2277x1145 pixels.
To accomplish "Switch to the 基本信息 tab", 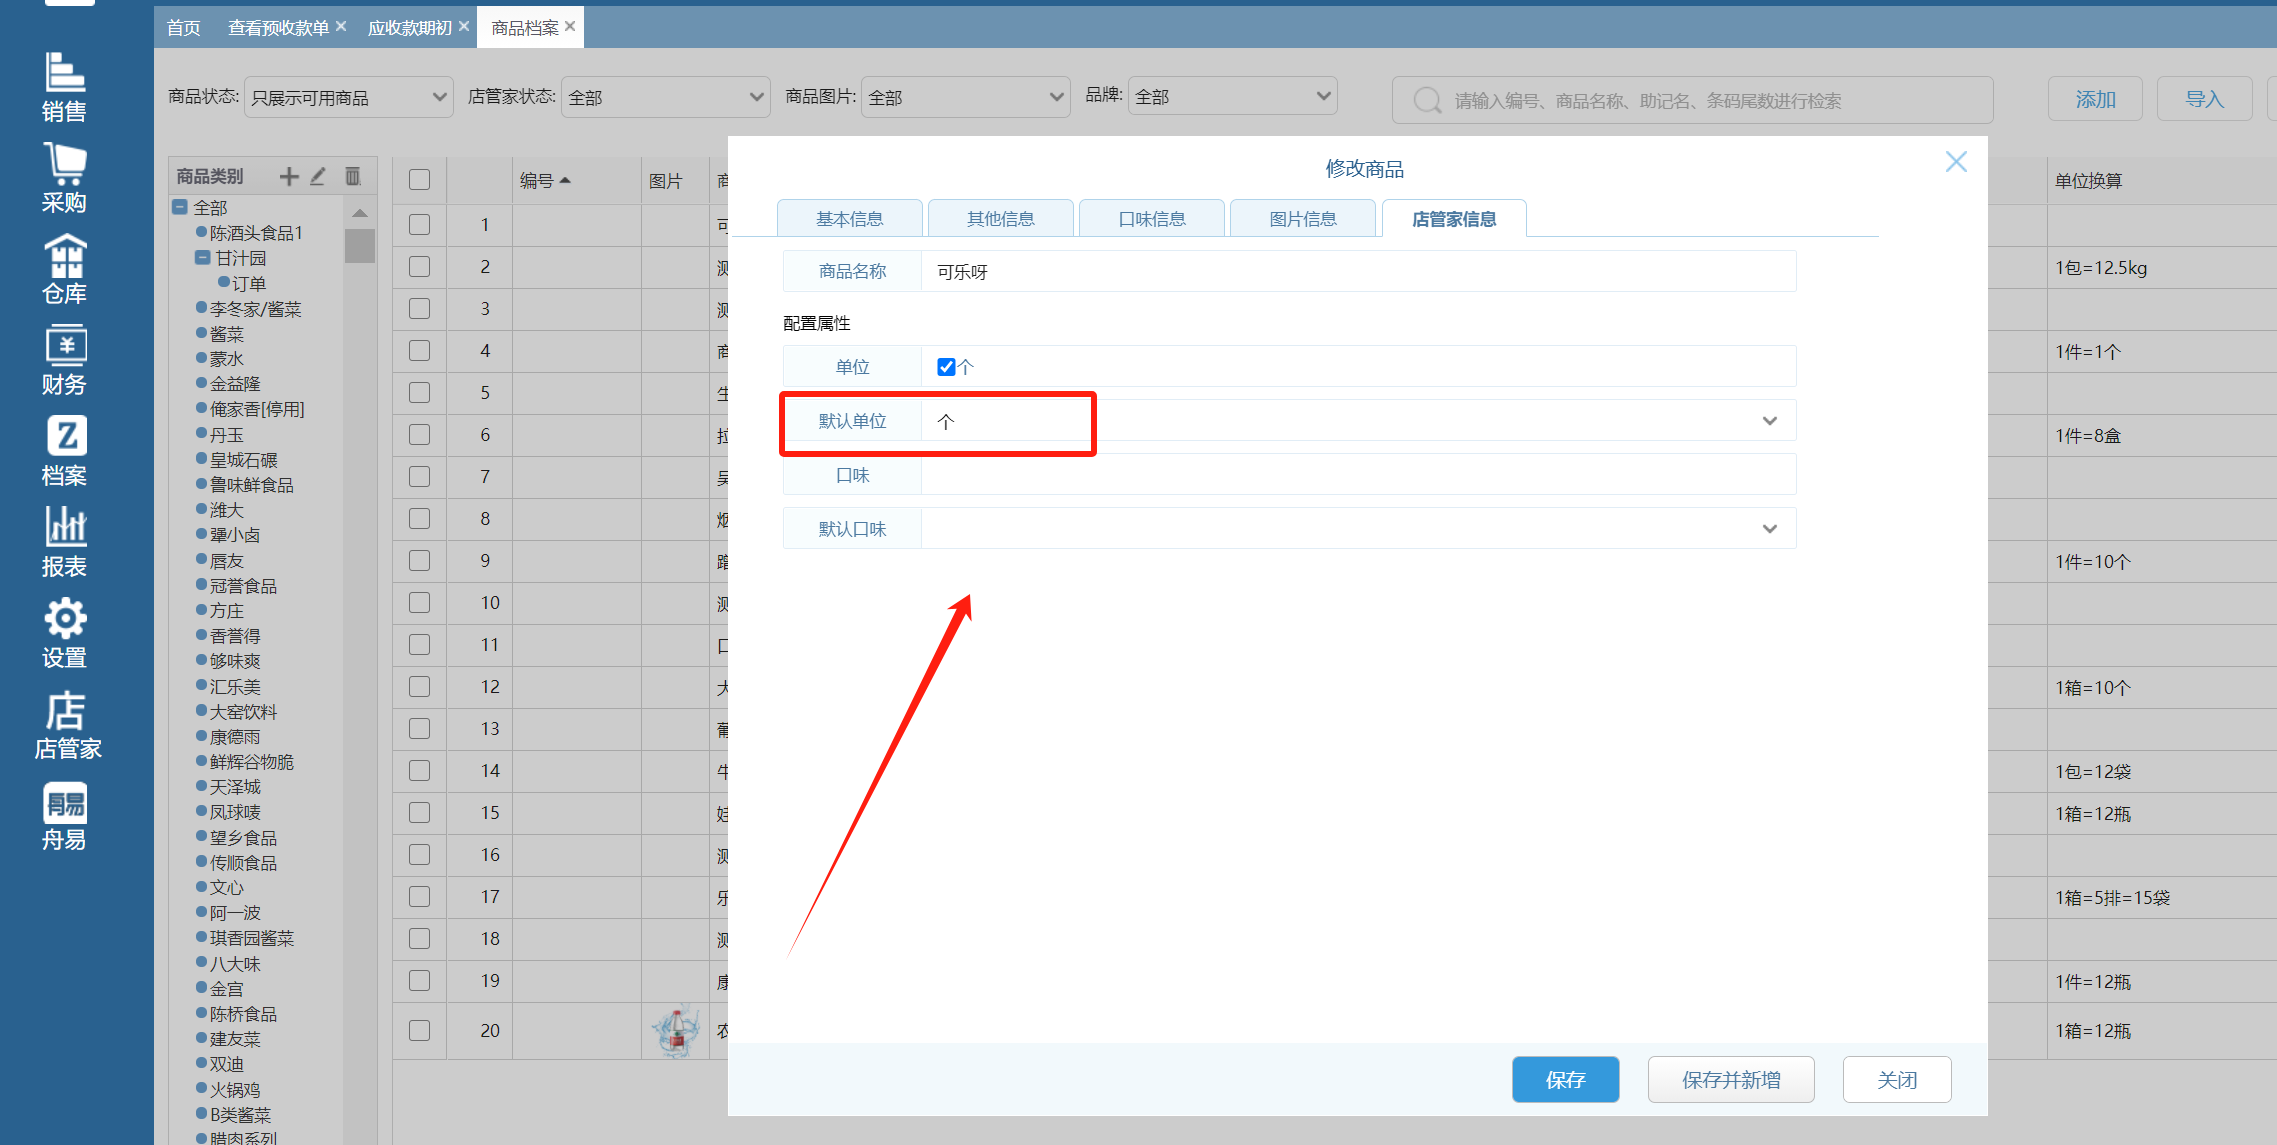I will [849, 219].
